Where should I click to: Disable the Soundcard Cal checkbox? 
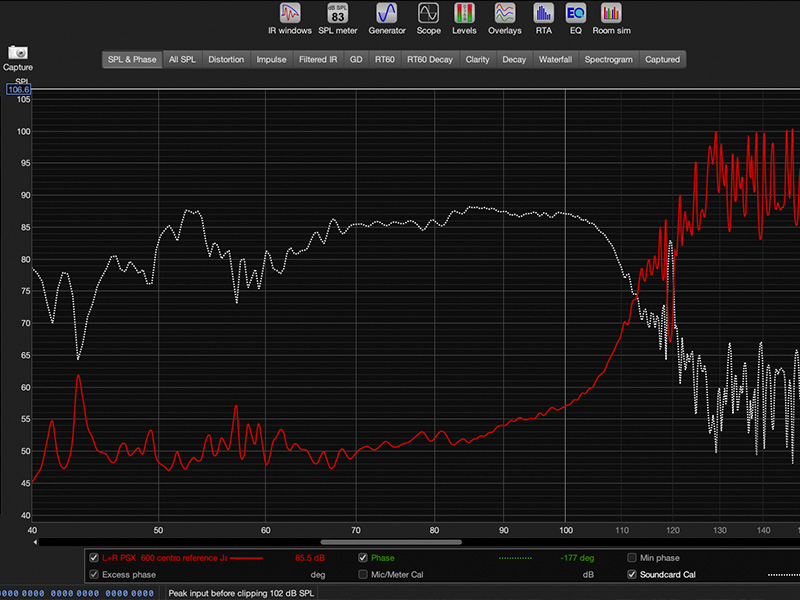[632, 575]
